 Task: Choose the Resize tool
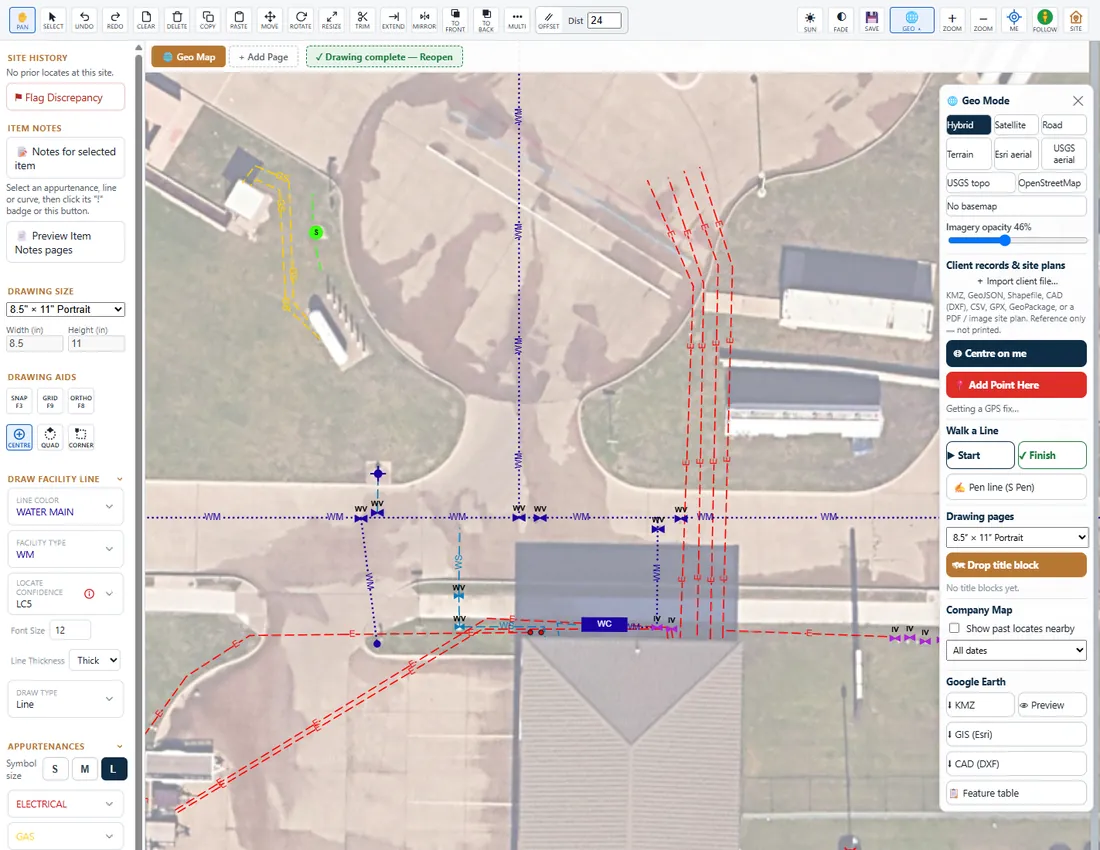click(x=331, y=20)
